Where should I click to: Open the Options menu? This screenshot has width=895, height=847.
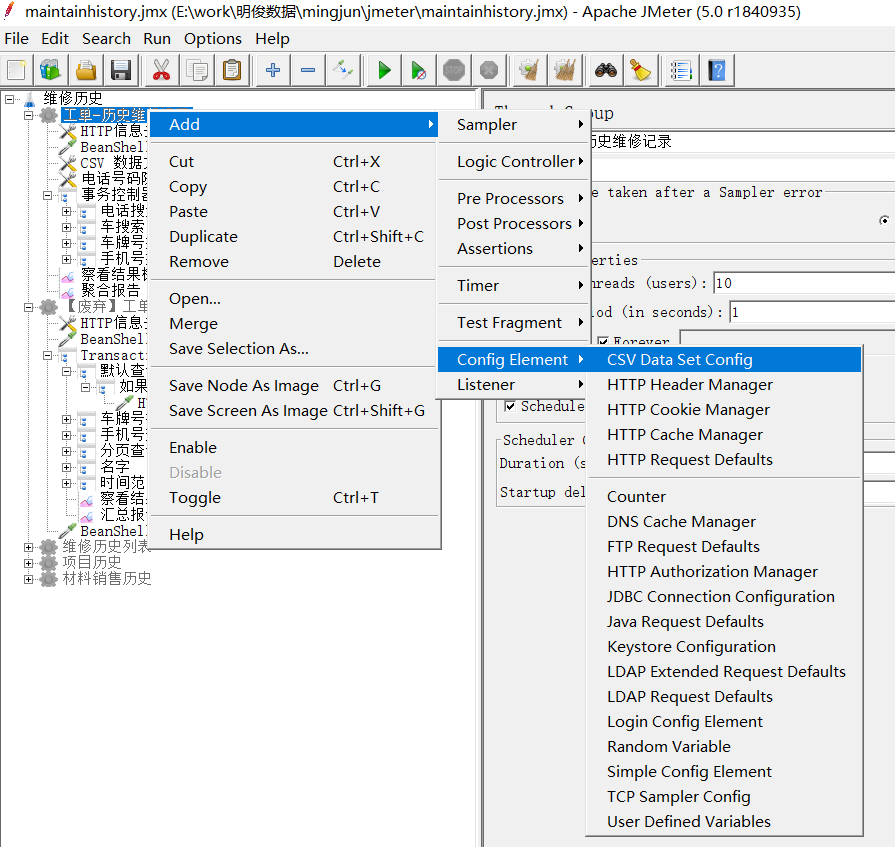212,39
